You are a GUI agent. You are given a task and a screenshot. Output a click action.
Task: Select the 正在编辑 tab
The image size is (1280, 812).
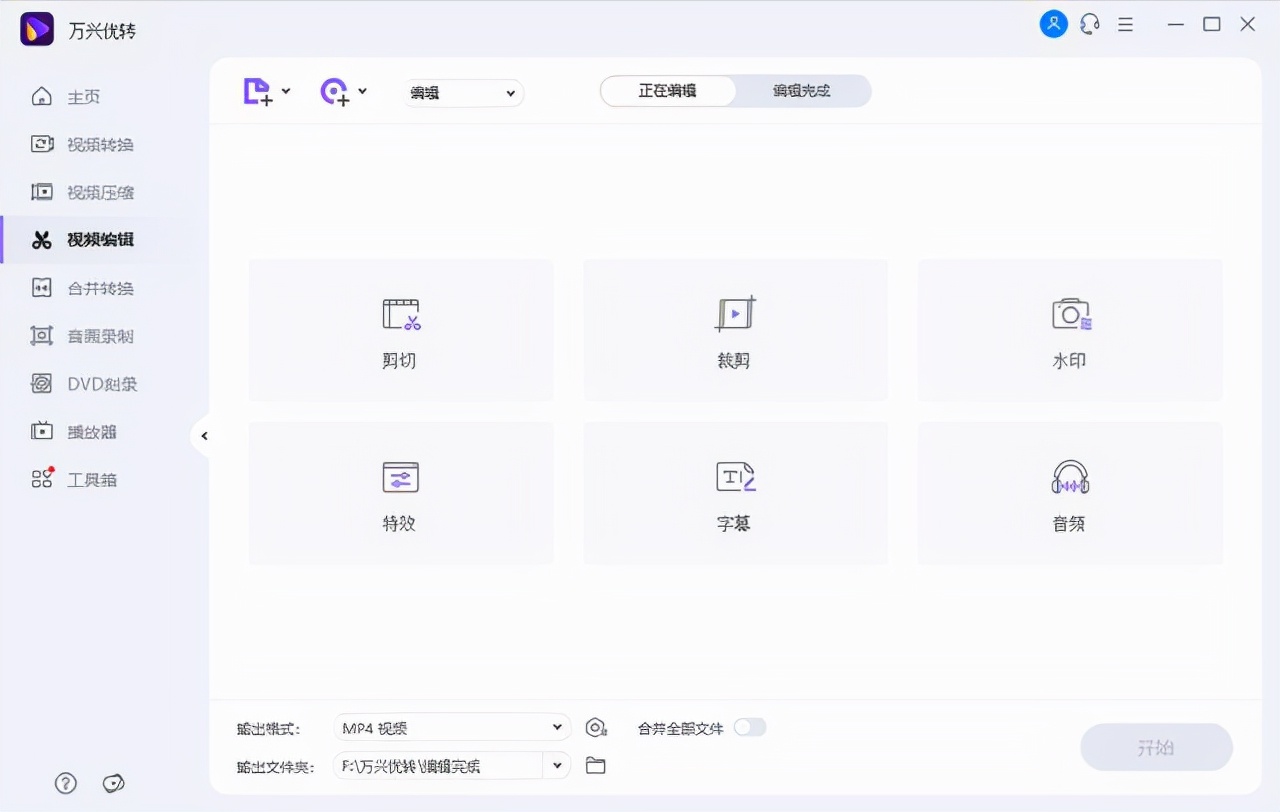click(x=666, y=90)
